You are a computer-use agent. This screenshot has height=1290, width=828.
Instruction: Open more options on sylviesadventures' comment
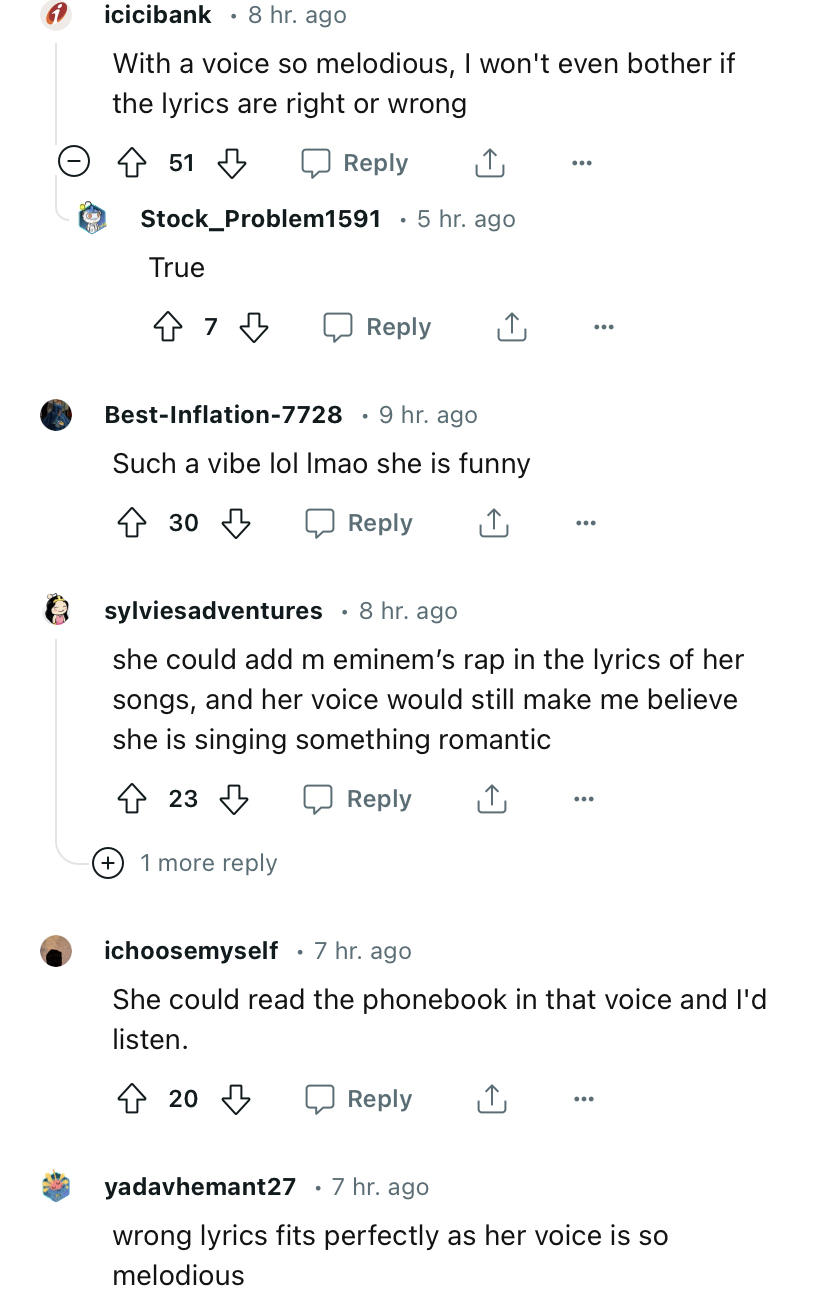[x=585, y=799]
